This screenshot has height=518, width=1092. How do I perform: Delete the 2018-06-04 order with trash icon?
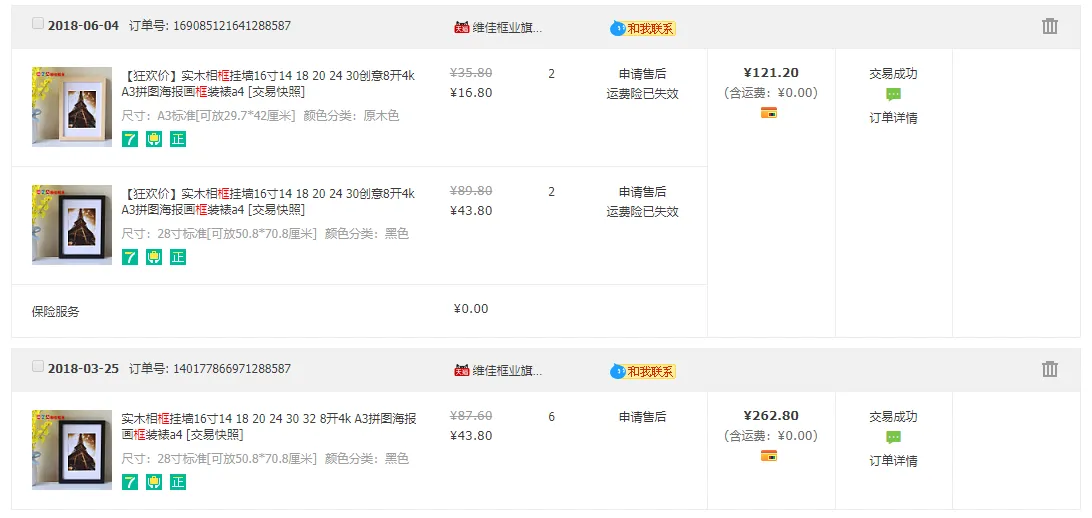[x=1049, y=26]
